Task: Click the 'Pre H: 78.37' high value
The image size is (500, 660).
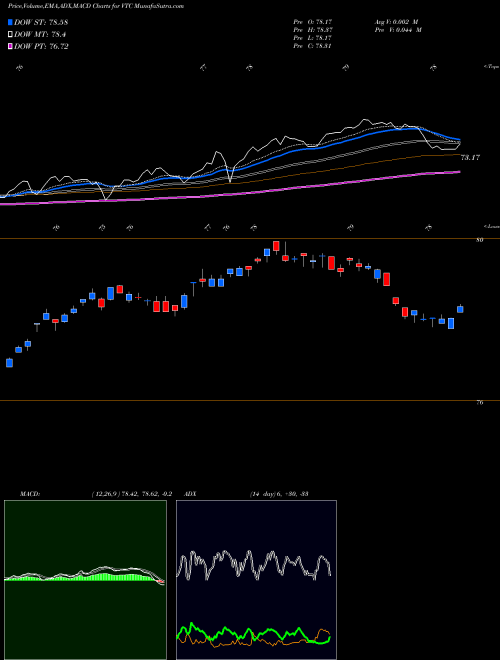Action: point(313,30)
